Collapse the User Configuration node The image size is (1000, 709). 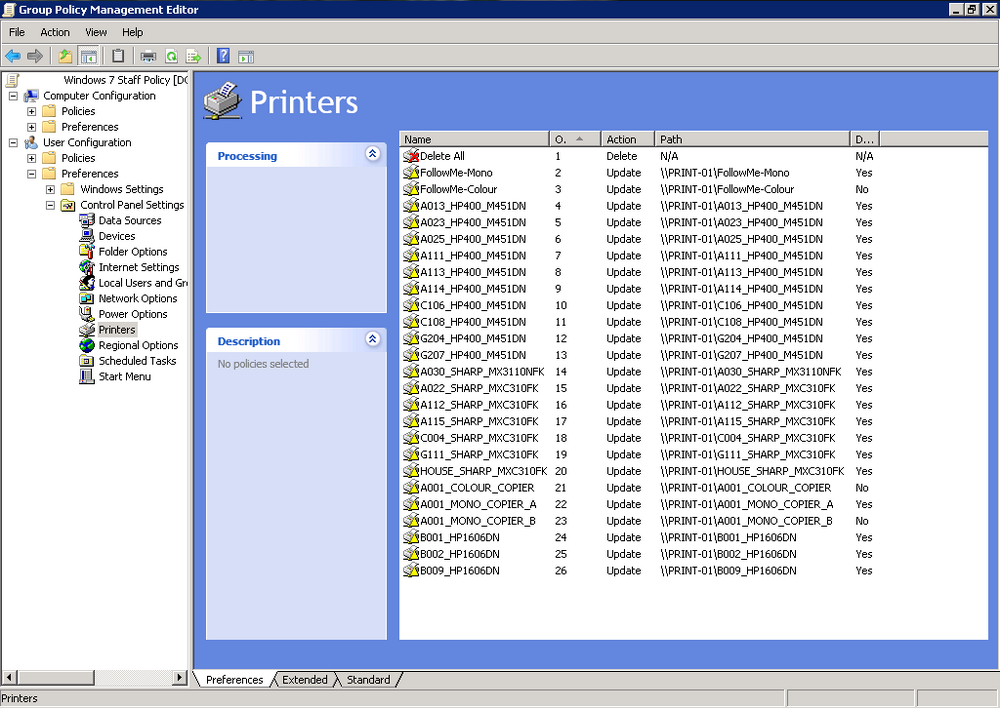coord(13,143)
